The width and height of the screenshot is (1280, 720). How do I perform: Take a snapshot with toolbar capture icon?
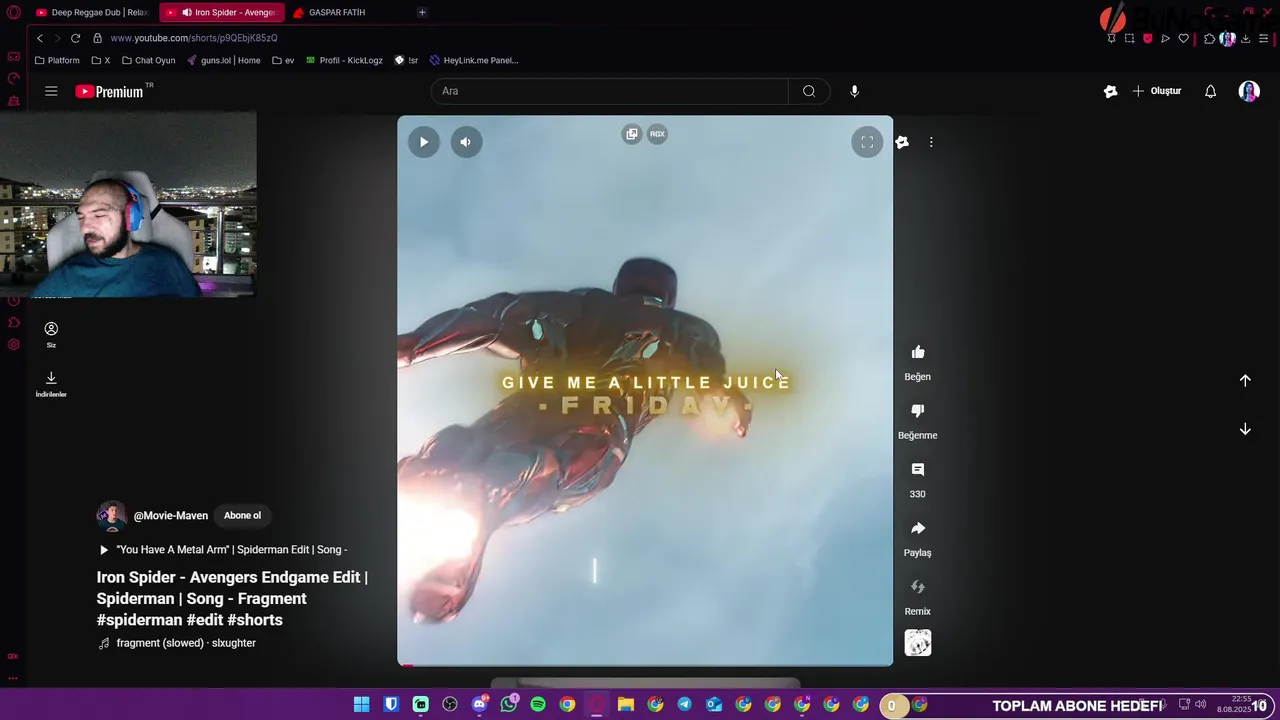tap(1129, 38)
